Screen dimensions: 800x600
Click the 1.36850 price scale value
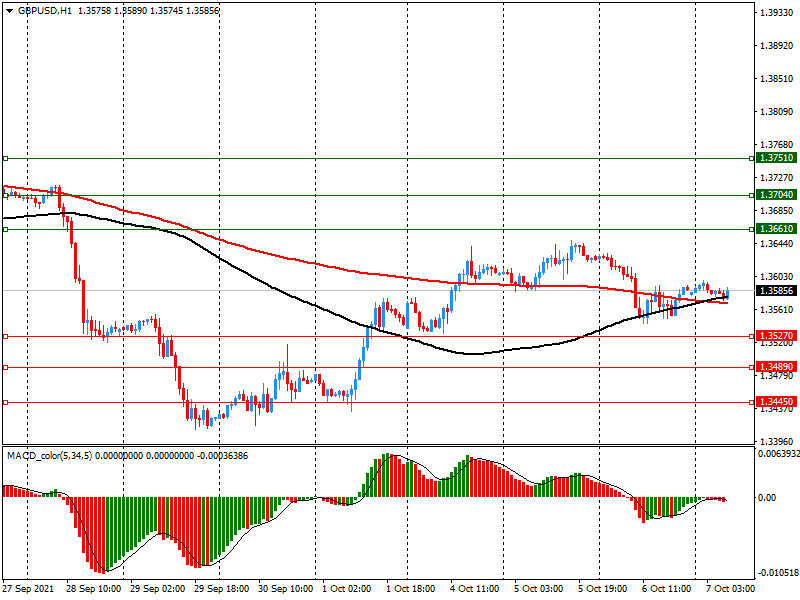(x=777, y=211)
